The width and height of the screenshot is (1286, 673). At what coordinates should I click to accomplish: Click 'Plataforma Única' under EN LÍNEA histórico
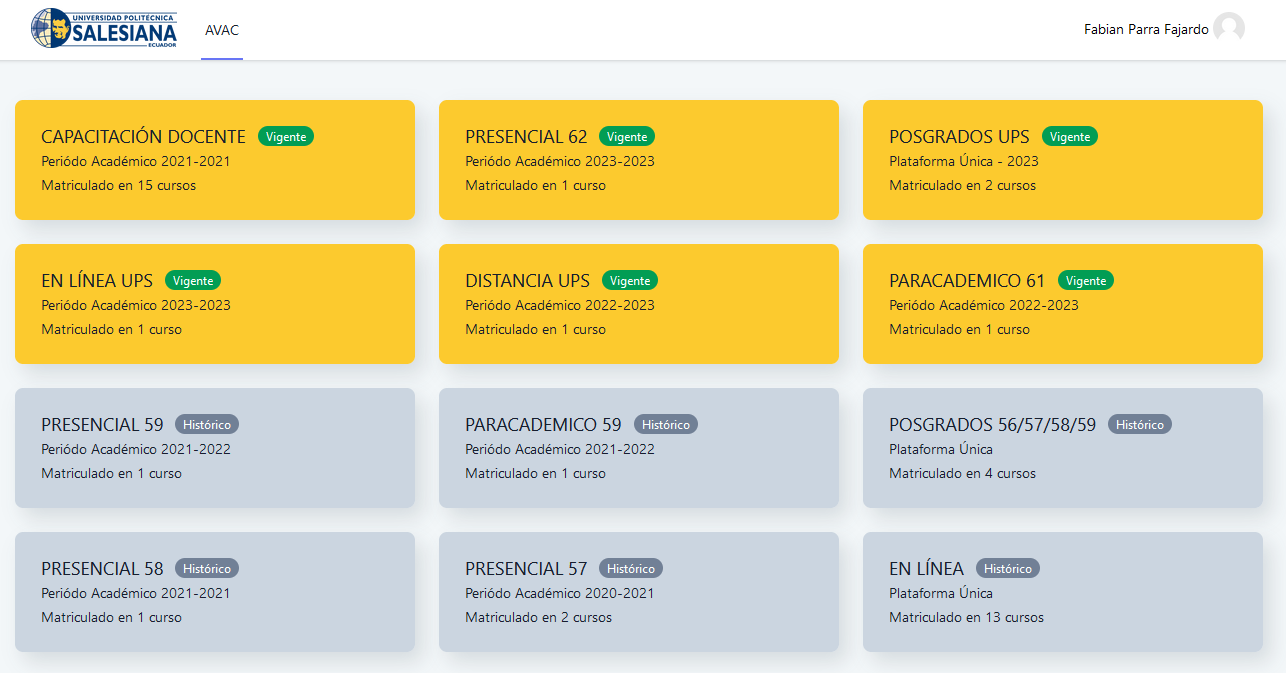coord(941,593)
